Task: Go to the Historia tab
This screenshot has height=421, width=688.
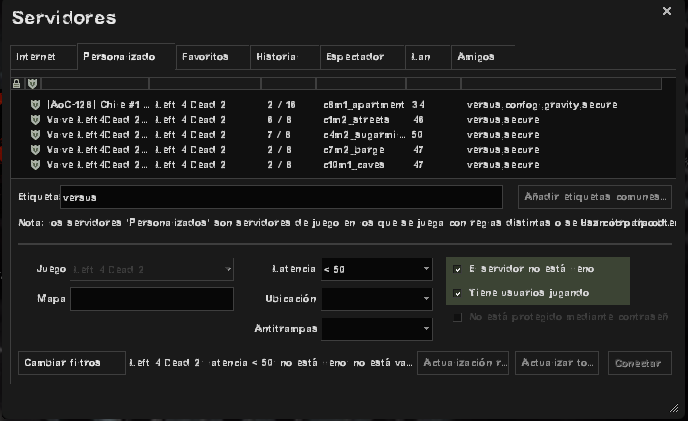Action: (x=285, y=57)
